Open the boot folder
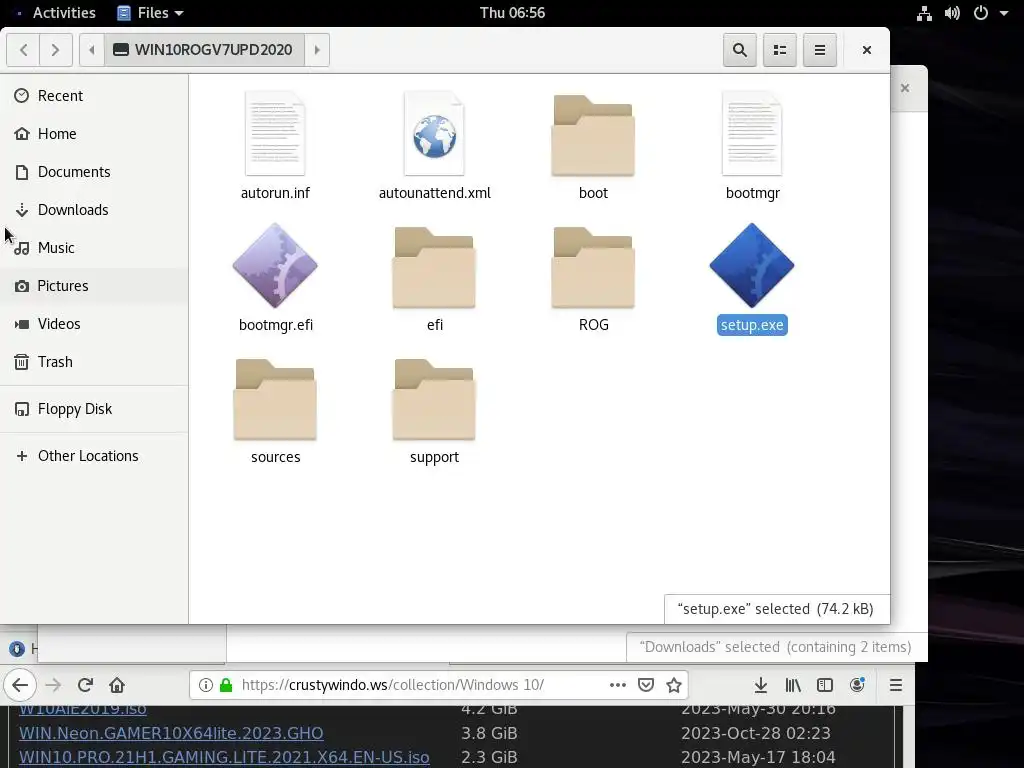Screen dimensions: 1024x768 593,136
